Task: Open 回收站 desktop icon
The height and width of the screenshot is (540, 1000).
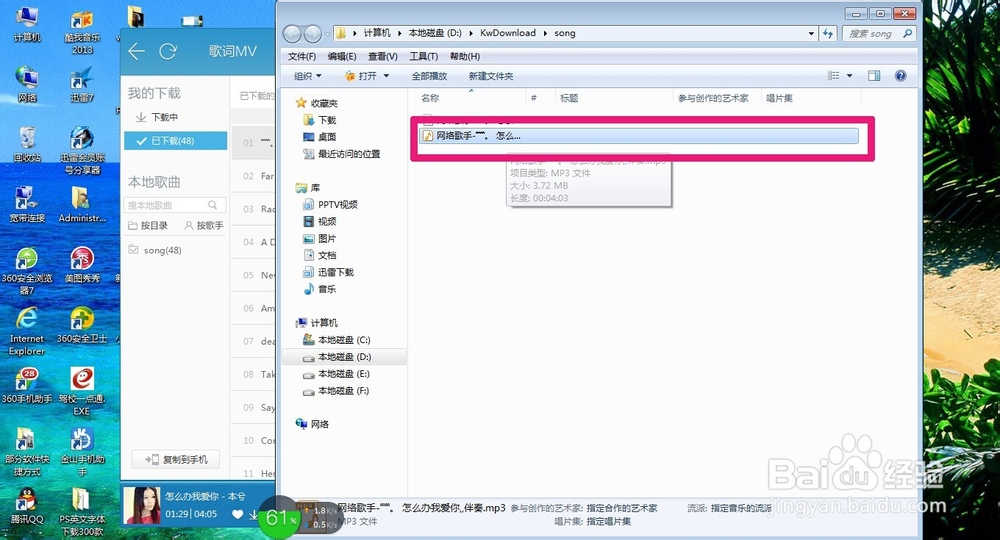Action: pyautogui.click(x=27, y=144)
